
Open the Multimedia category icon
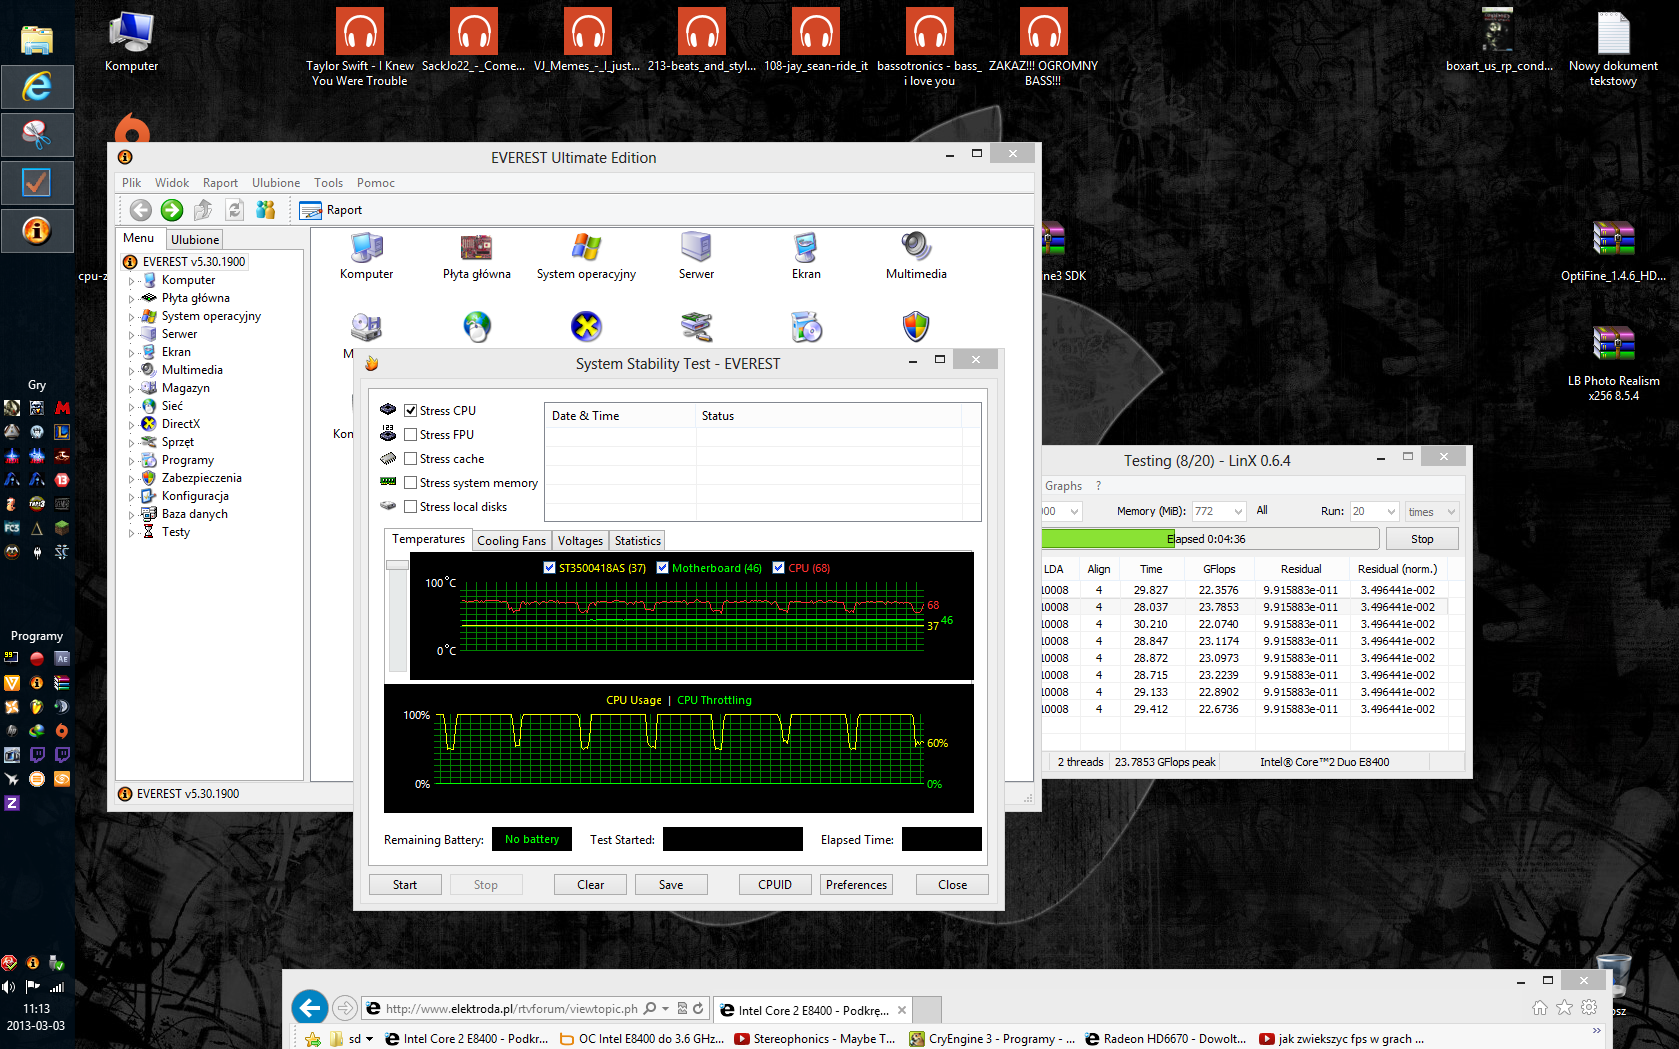[916, 256]
